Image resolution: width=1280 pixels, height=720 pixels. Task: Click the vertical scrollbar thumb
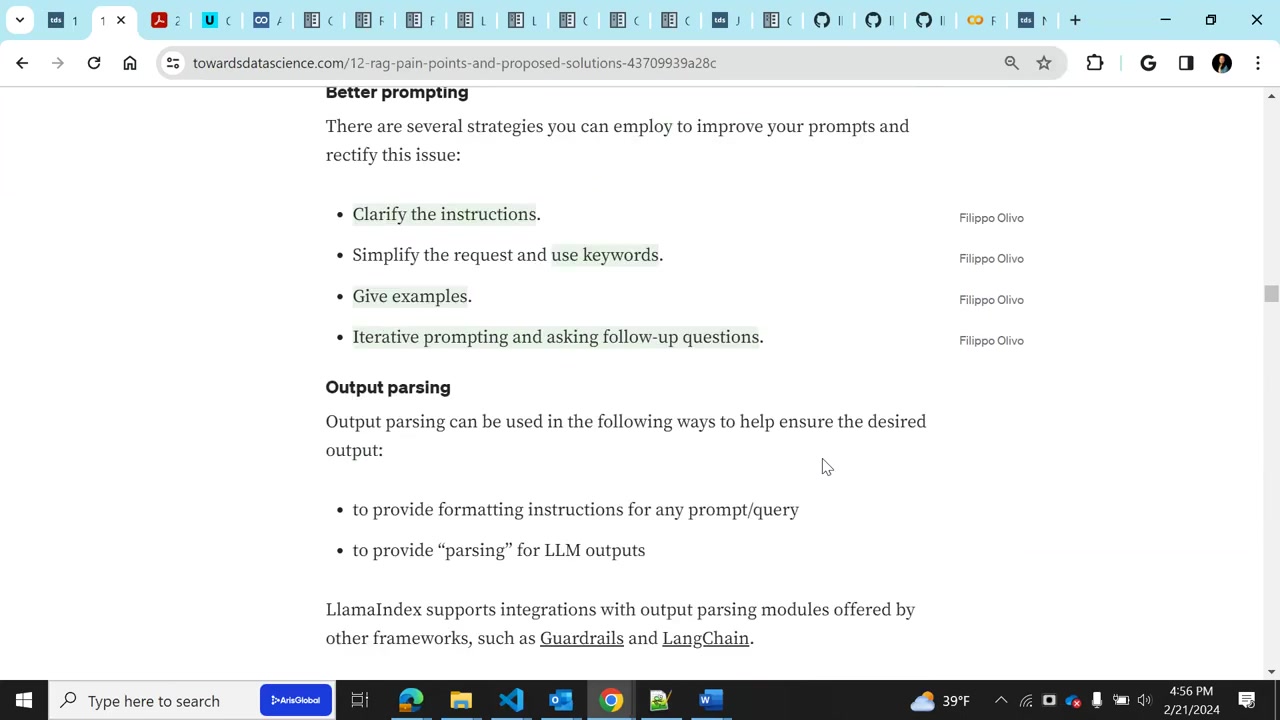click(1271, 293)
